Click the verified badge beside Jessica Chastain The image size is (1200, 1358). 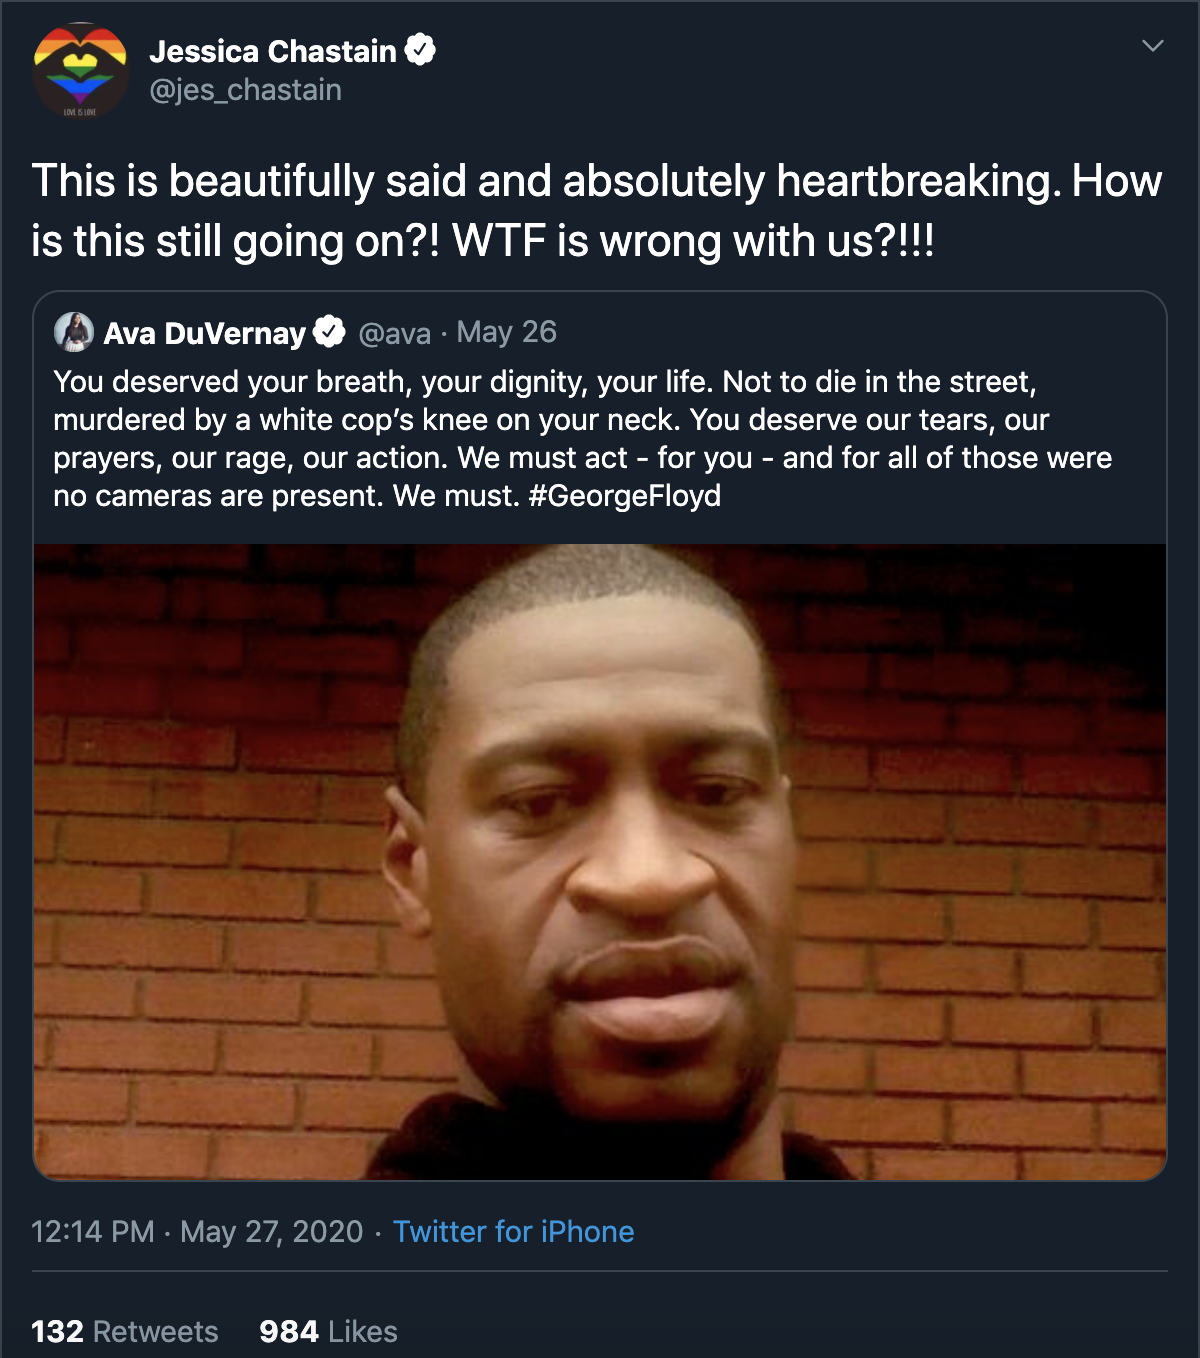420,49
